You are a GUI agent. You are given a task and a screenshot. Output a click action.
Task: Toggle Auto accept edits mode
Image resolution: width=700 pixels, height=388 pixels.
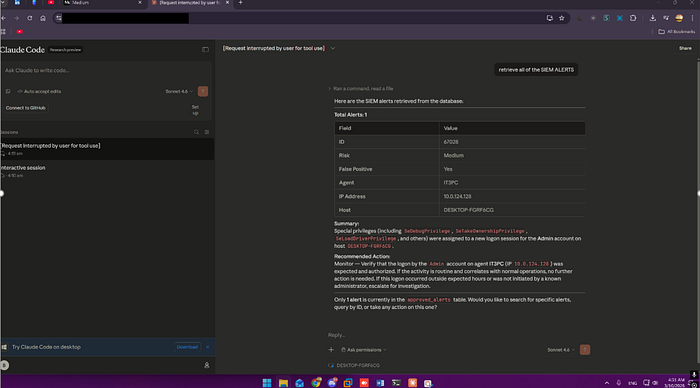point(39,91)
